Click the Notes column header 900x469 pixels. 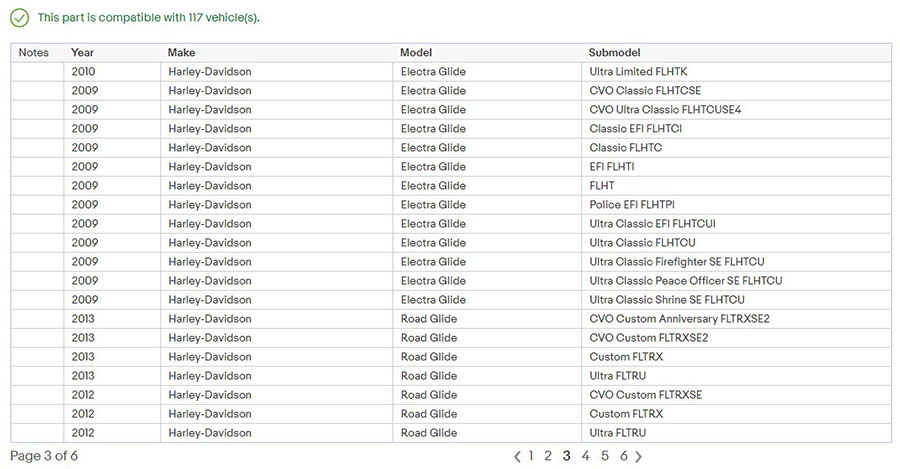pyautogui.click(x=34, y=52)
